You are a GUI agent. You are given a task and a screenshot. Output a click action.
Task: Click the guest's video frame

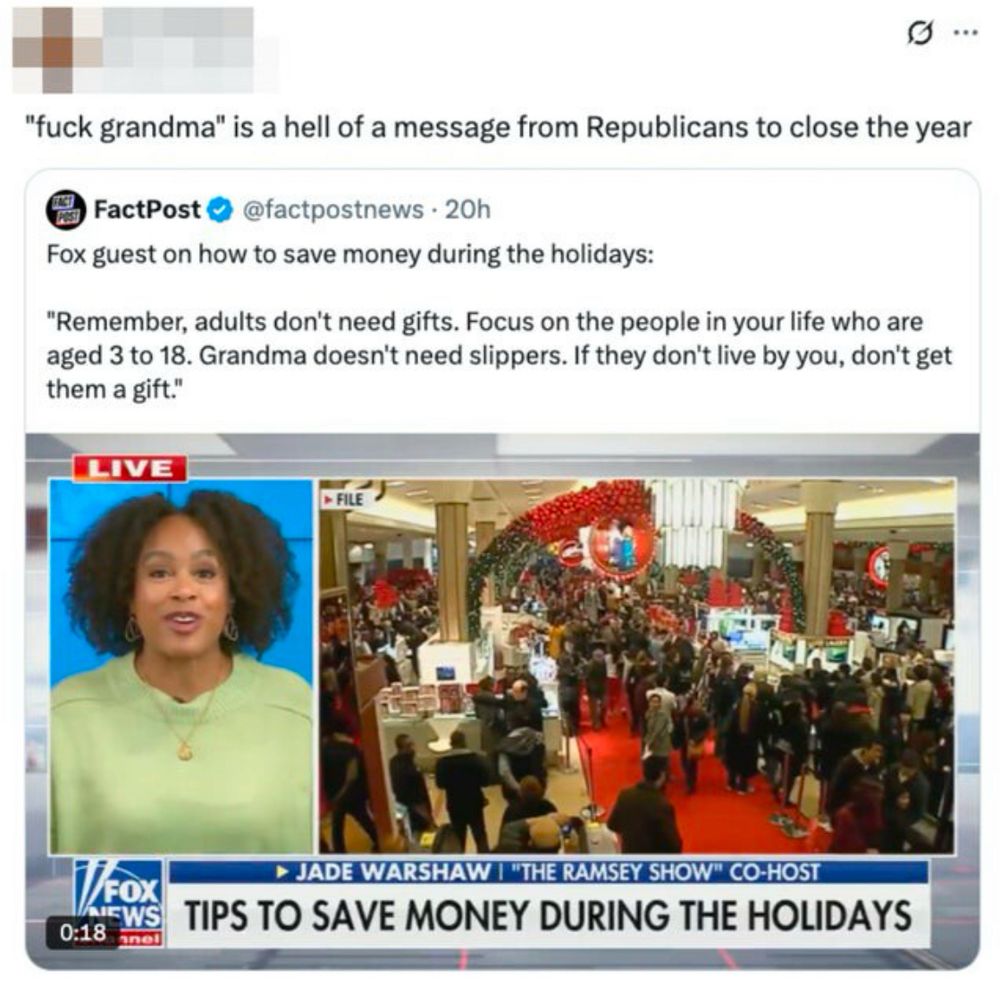point(182,666)
